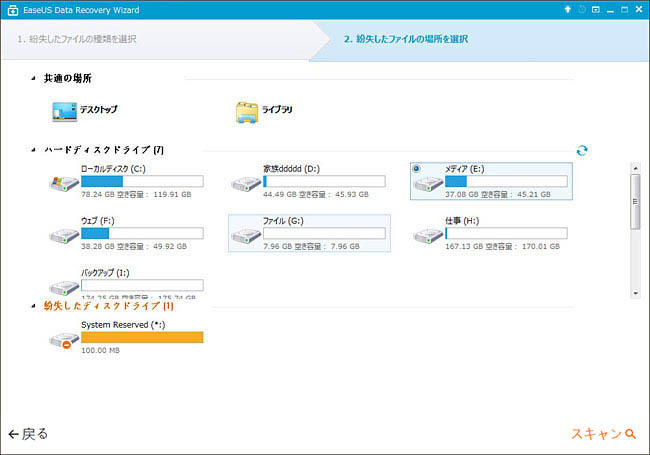Click the デスクトップ text label
This screenshot has height=455, width=650.
[99, 109]
